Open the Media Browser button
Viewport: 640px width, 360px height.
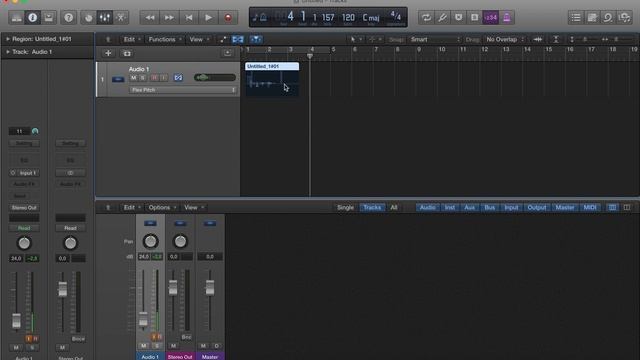(624, 18)
